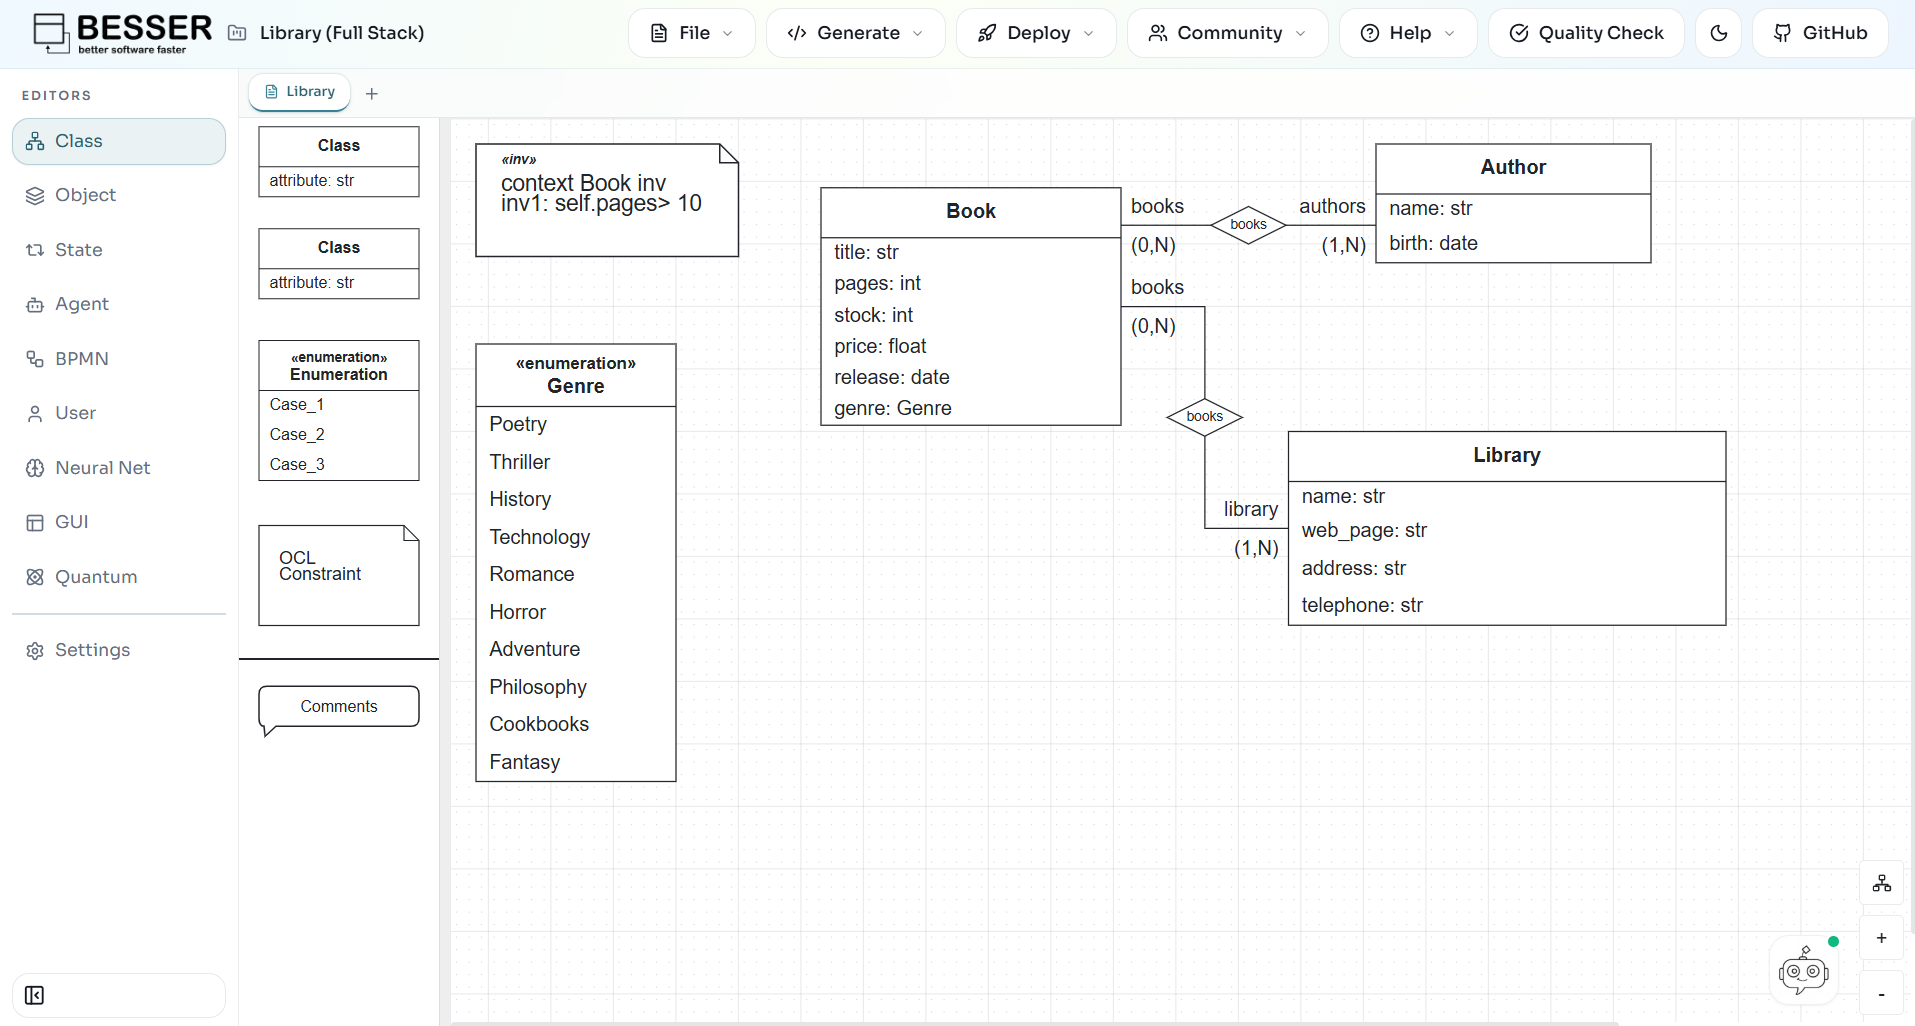Click the BESSER logo

[122, 33]
